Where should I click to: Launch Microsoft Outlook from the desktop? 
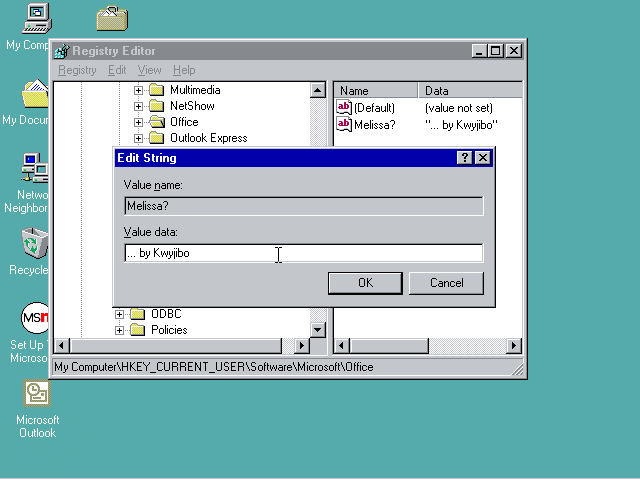pyautogui.click(x=37, y=393)
